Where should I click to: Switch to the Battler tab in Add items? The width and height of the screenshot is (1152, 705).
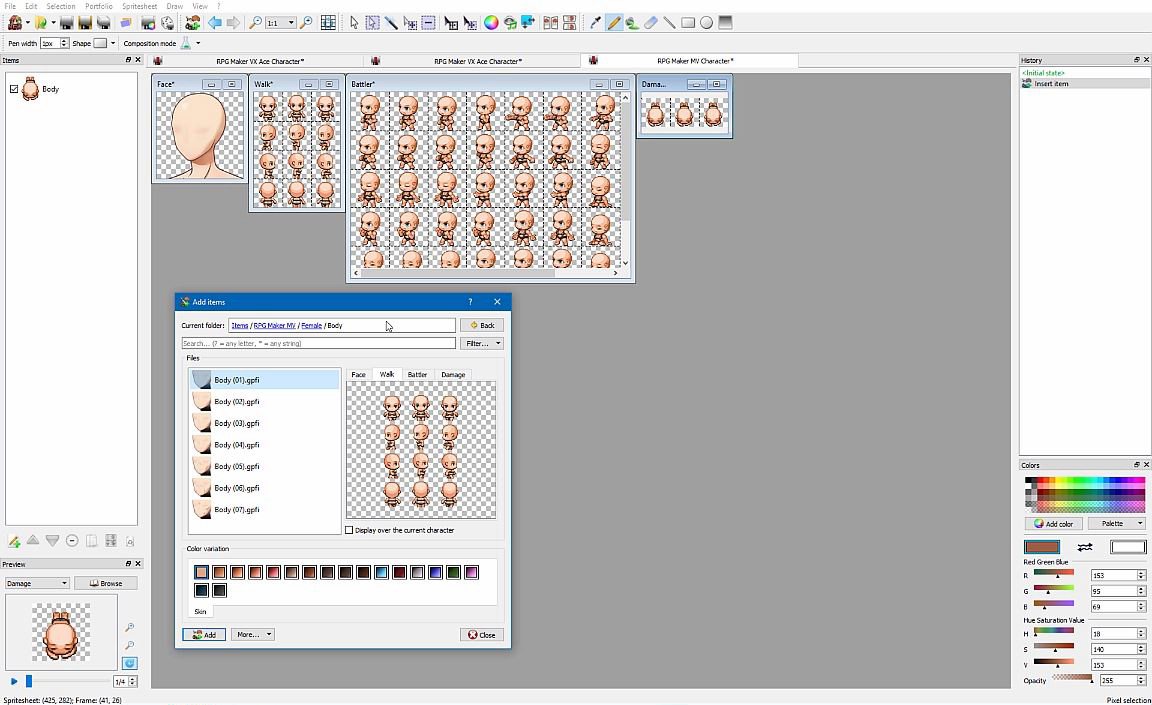point(417,374)
